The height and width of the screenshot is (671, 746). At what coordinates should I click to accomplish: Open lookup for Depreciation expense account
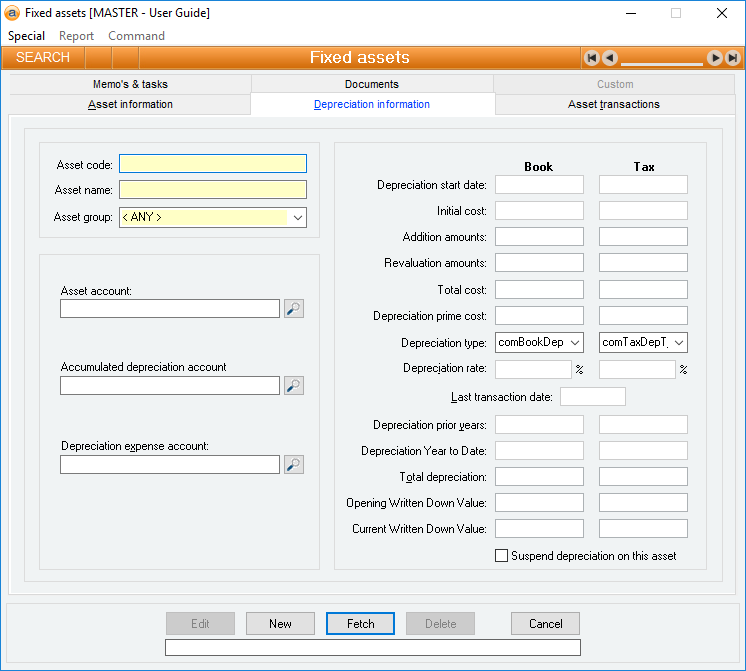293,464
